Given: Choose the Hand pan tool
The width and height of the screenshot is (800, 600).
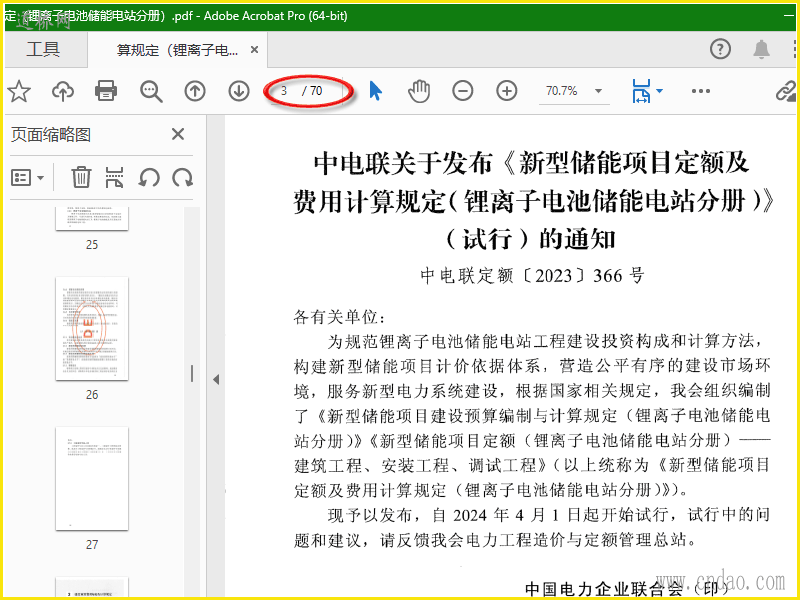Looking at the screenshot, I should (419, 91).
